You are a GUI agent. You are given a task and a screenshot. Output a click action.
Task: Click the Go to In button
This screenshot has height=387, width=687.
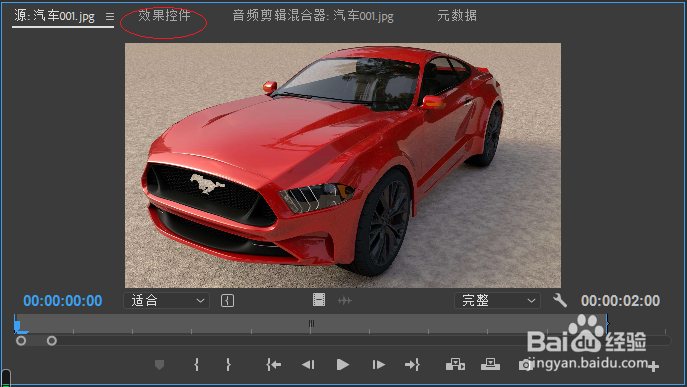click(273, 365)
